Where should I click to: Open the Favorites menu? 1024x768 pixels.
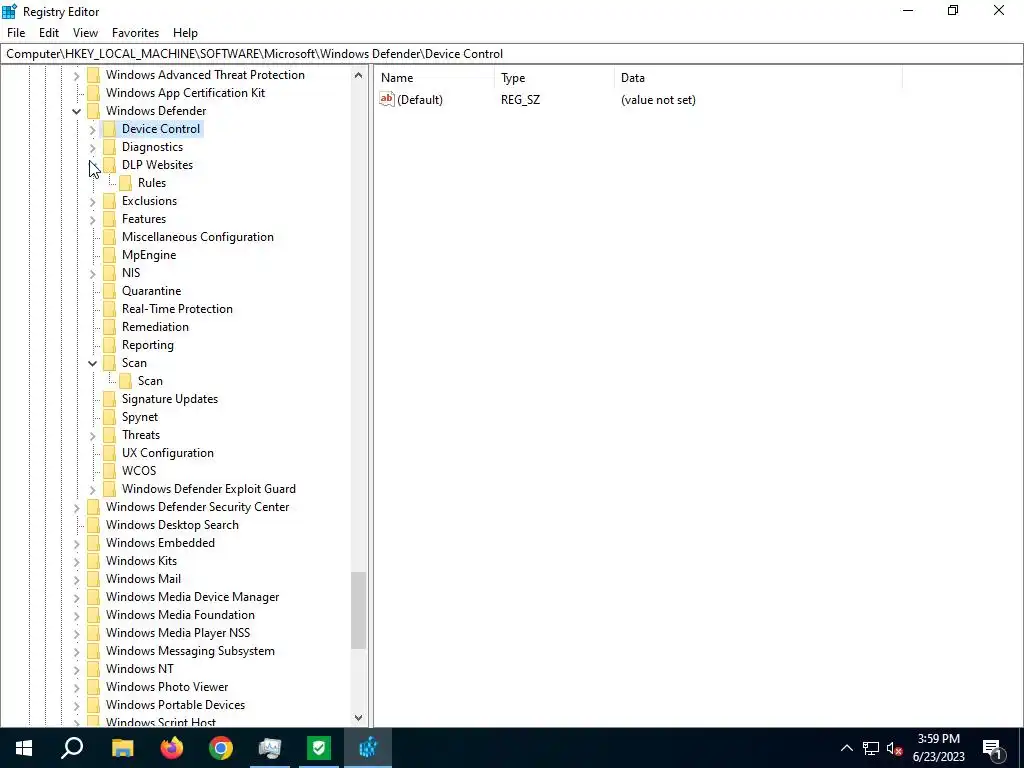(x=135, y=33)
